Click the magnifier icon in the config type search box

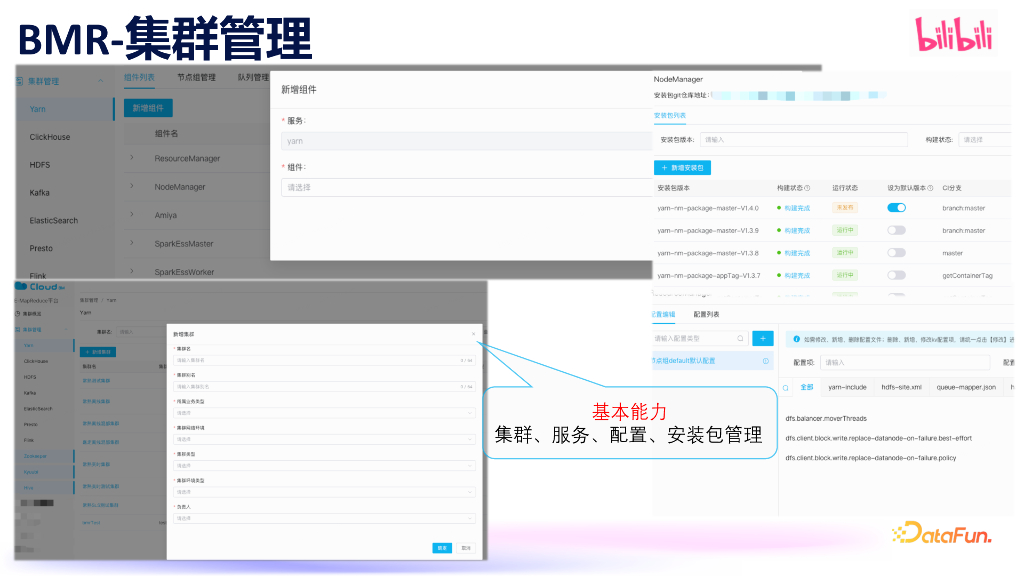(x=740, y=338)
